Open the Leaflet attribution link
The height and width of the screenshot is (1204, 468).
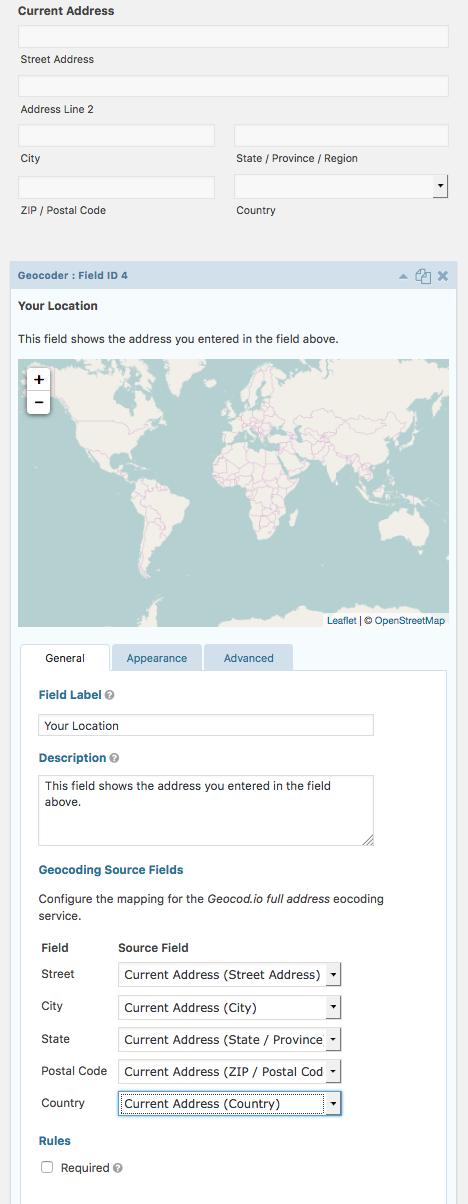click(x=341, y=621)
